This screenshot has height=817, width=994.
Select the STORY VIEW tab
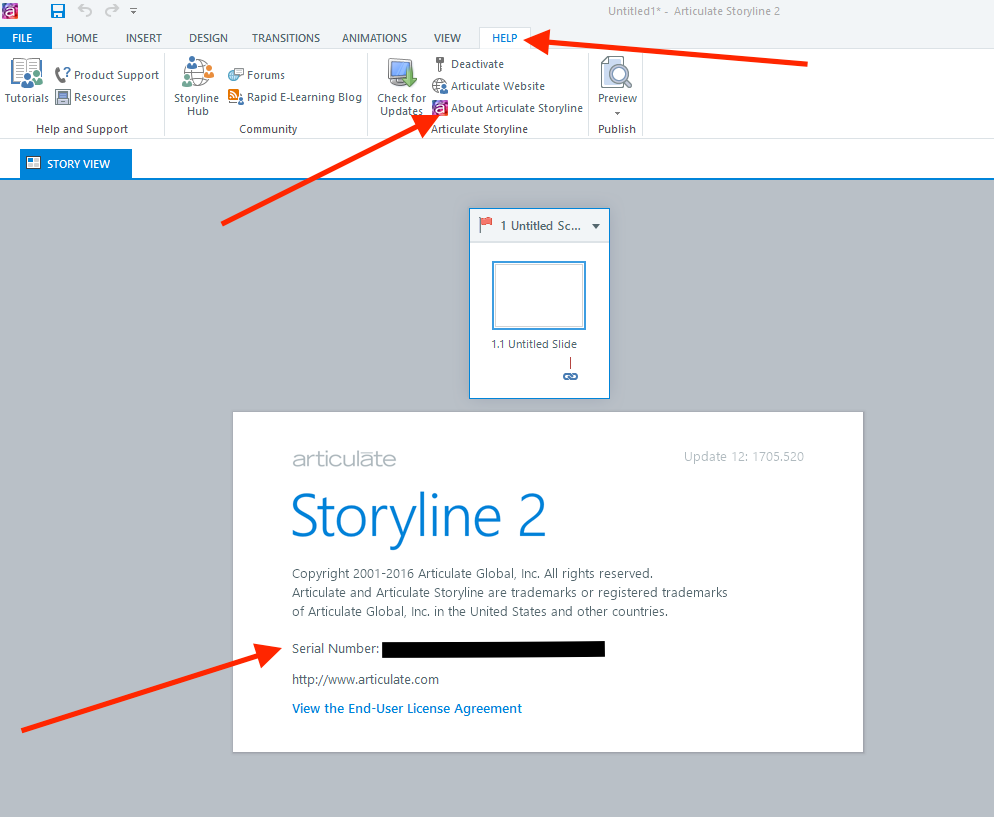76,164
